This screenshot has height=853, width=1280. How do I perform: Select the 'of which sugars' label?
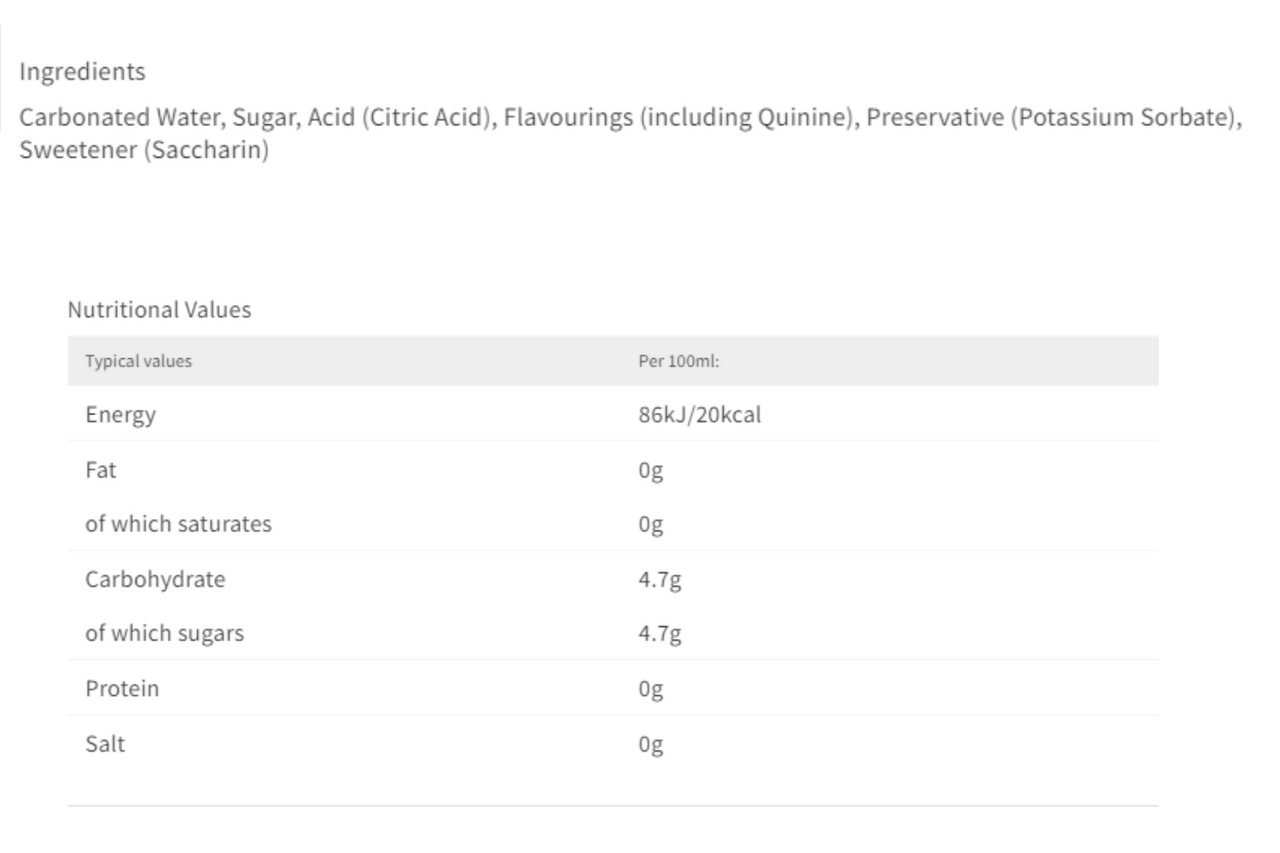[164, 634]
